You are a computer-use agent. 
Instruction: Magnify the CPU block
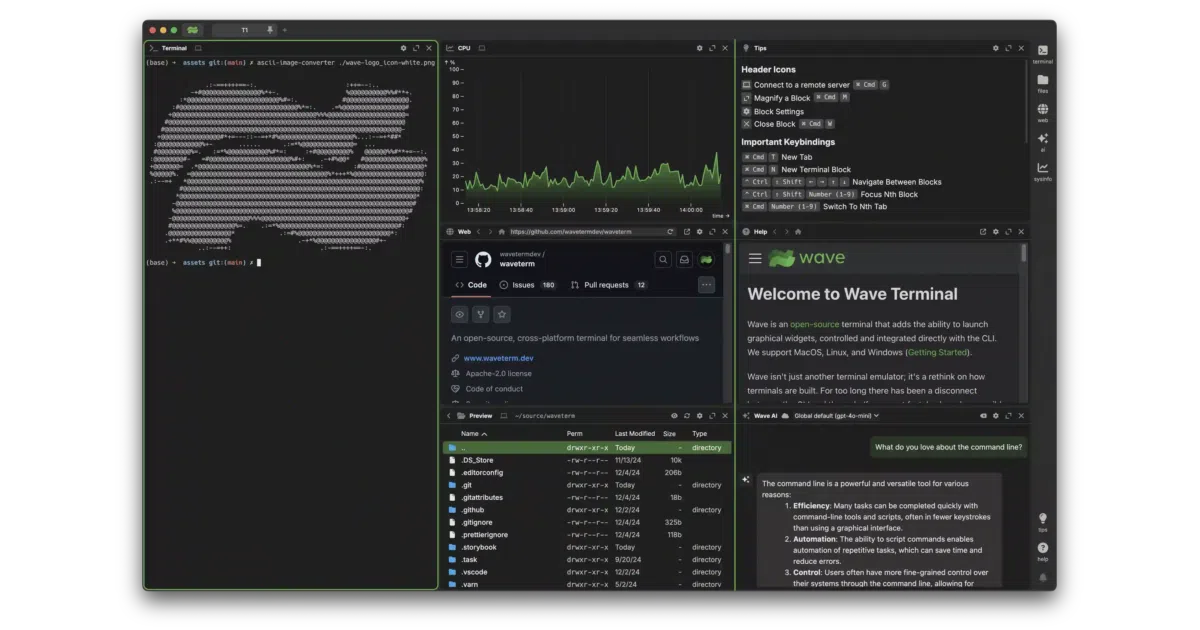[713, 48]
